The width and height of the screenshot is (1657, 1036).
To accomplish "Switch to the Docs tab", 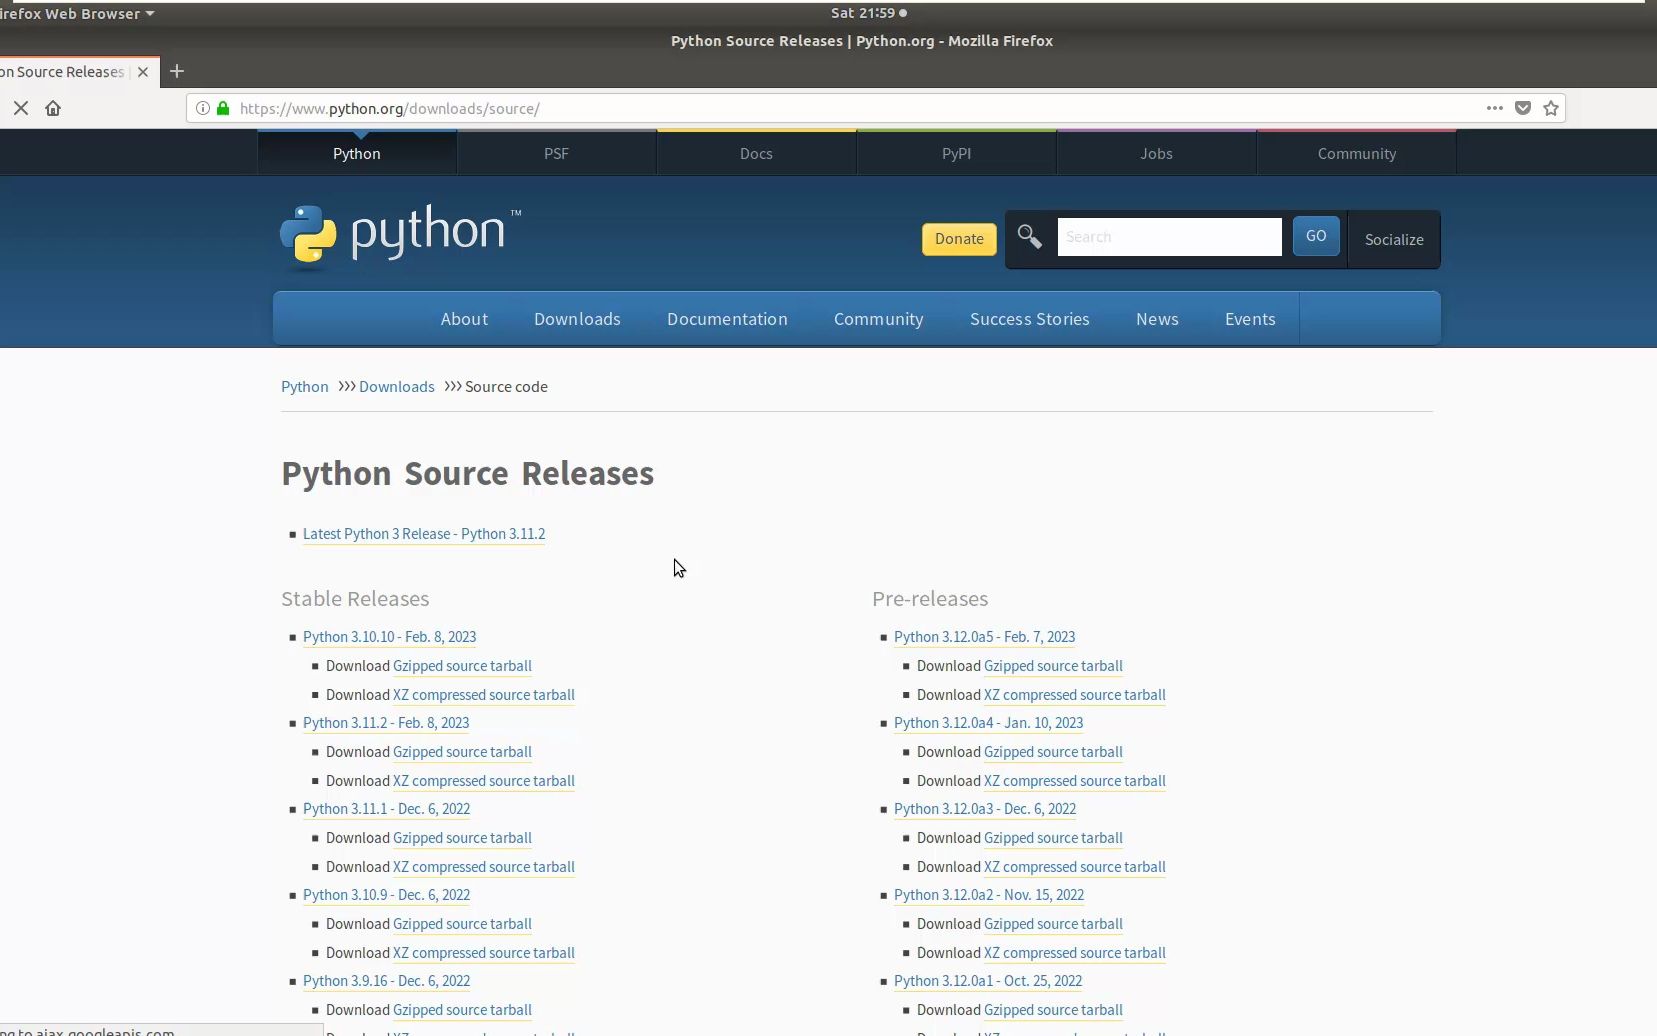I will [756, 153].
